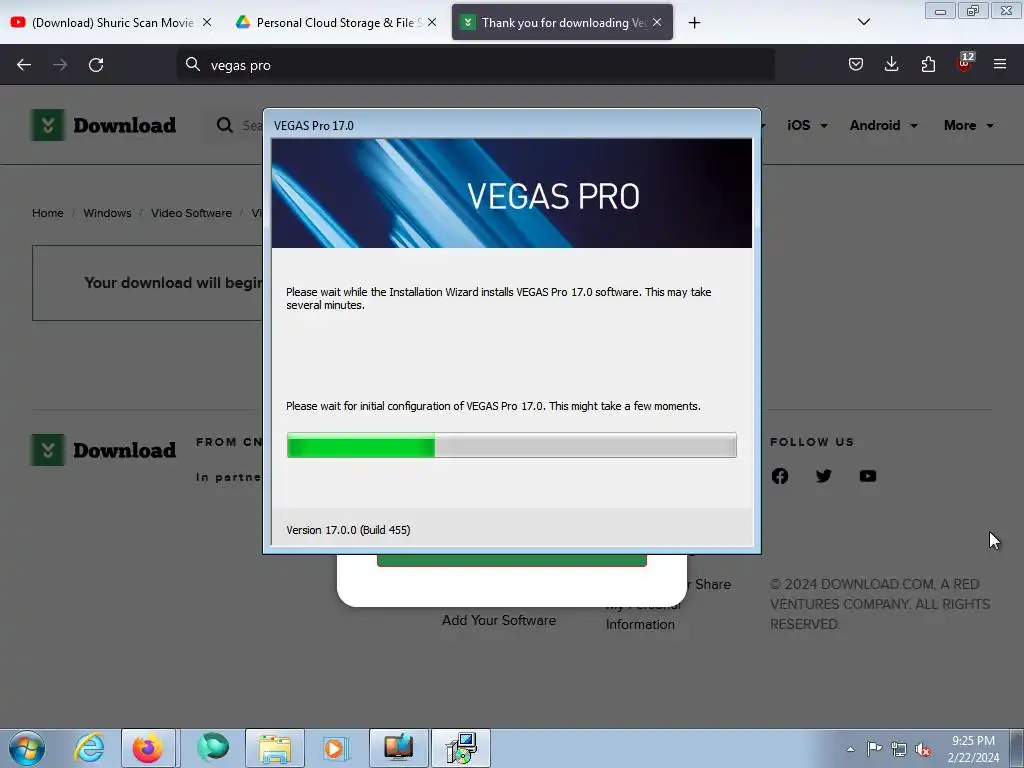Click the VEGAS Pro installer progress bar
Viewport: 1024px width, 768px height.
511,445
